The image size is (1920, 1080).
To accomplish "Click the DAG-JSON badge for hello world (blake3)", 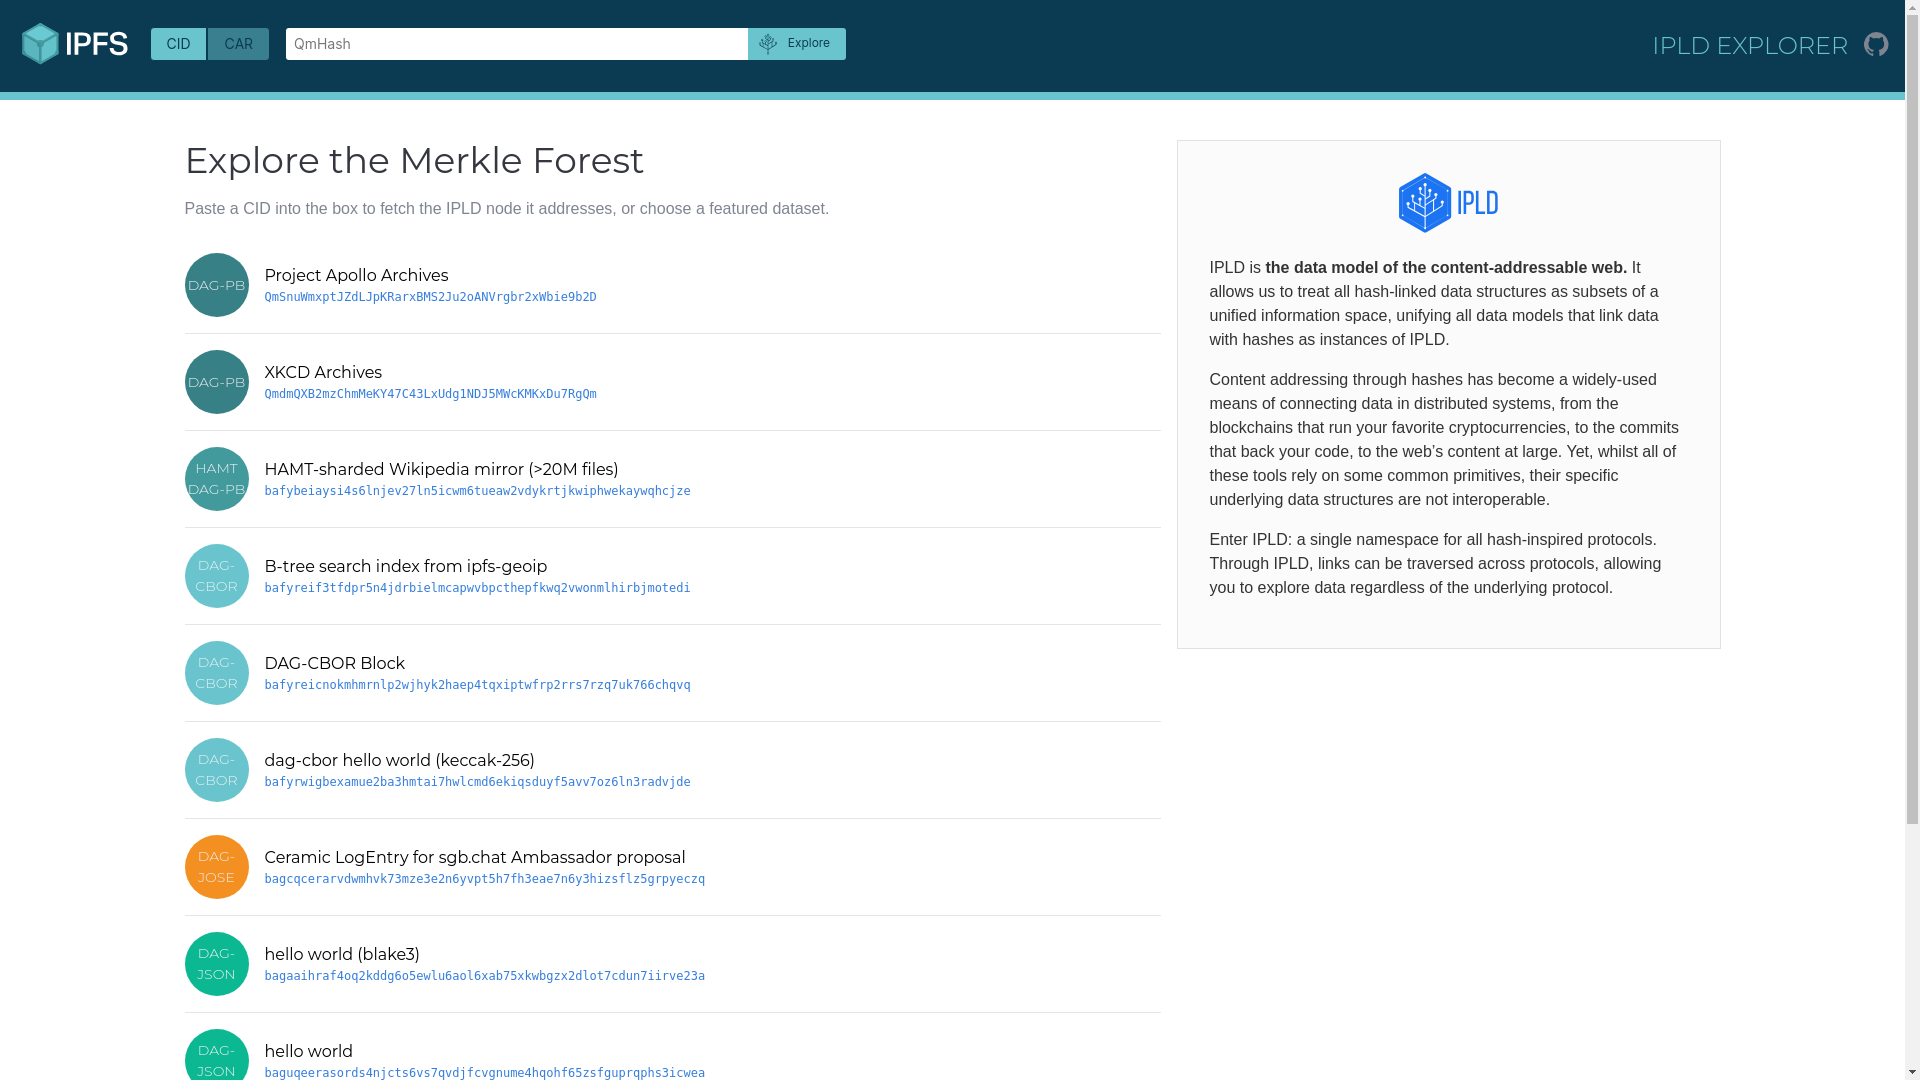I will coord(216,964).
